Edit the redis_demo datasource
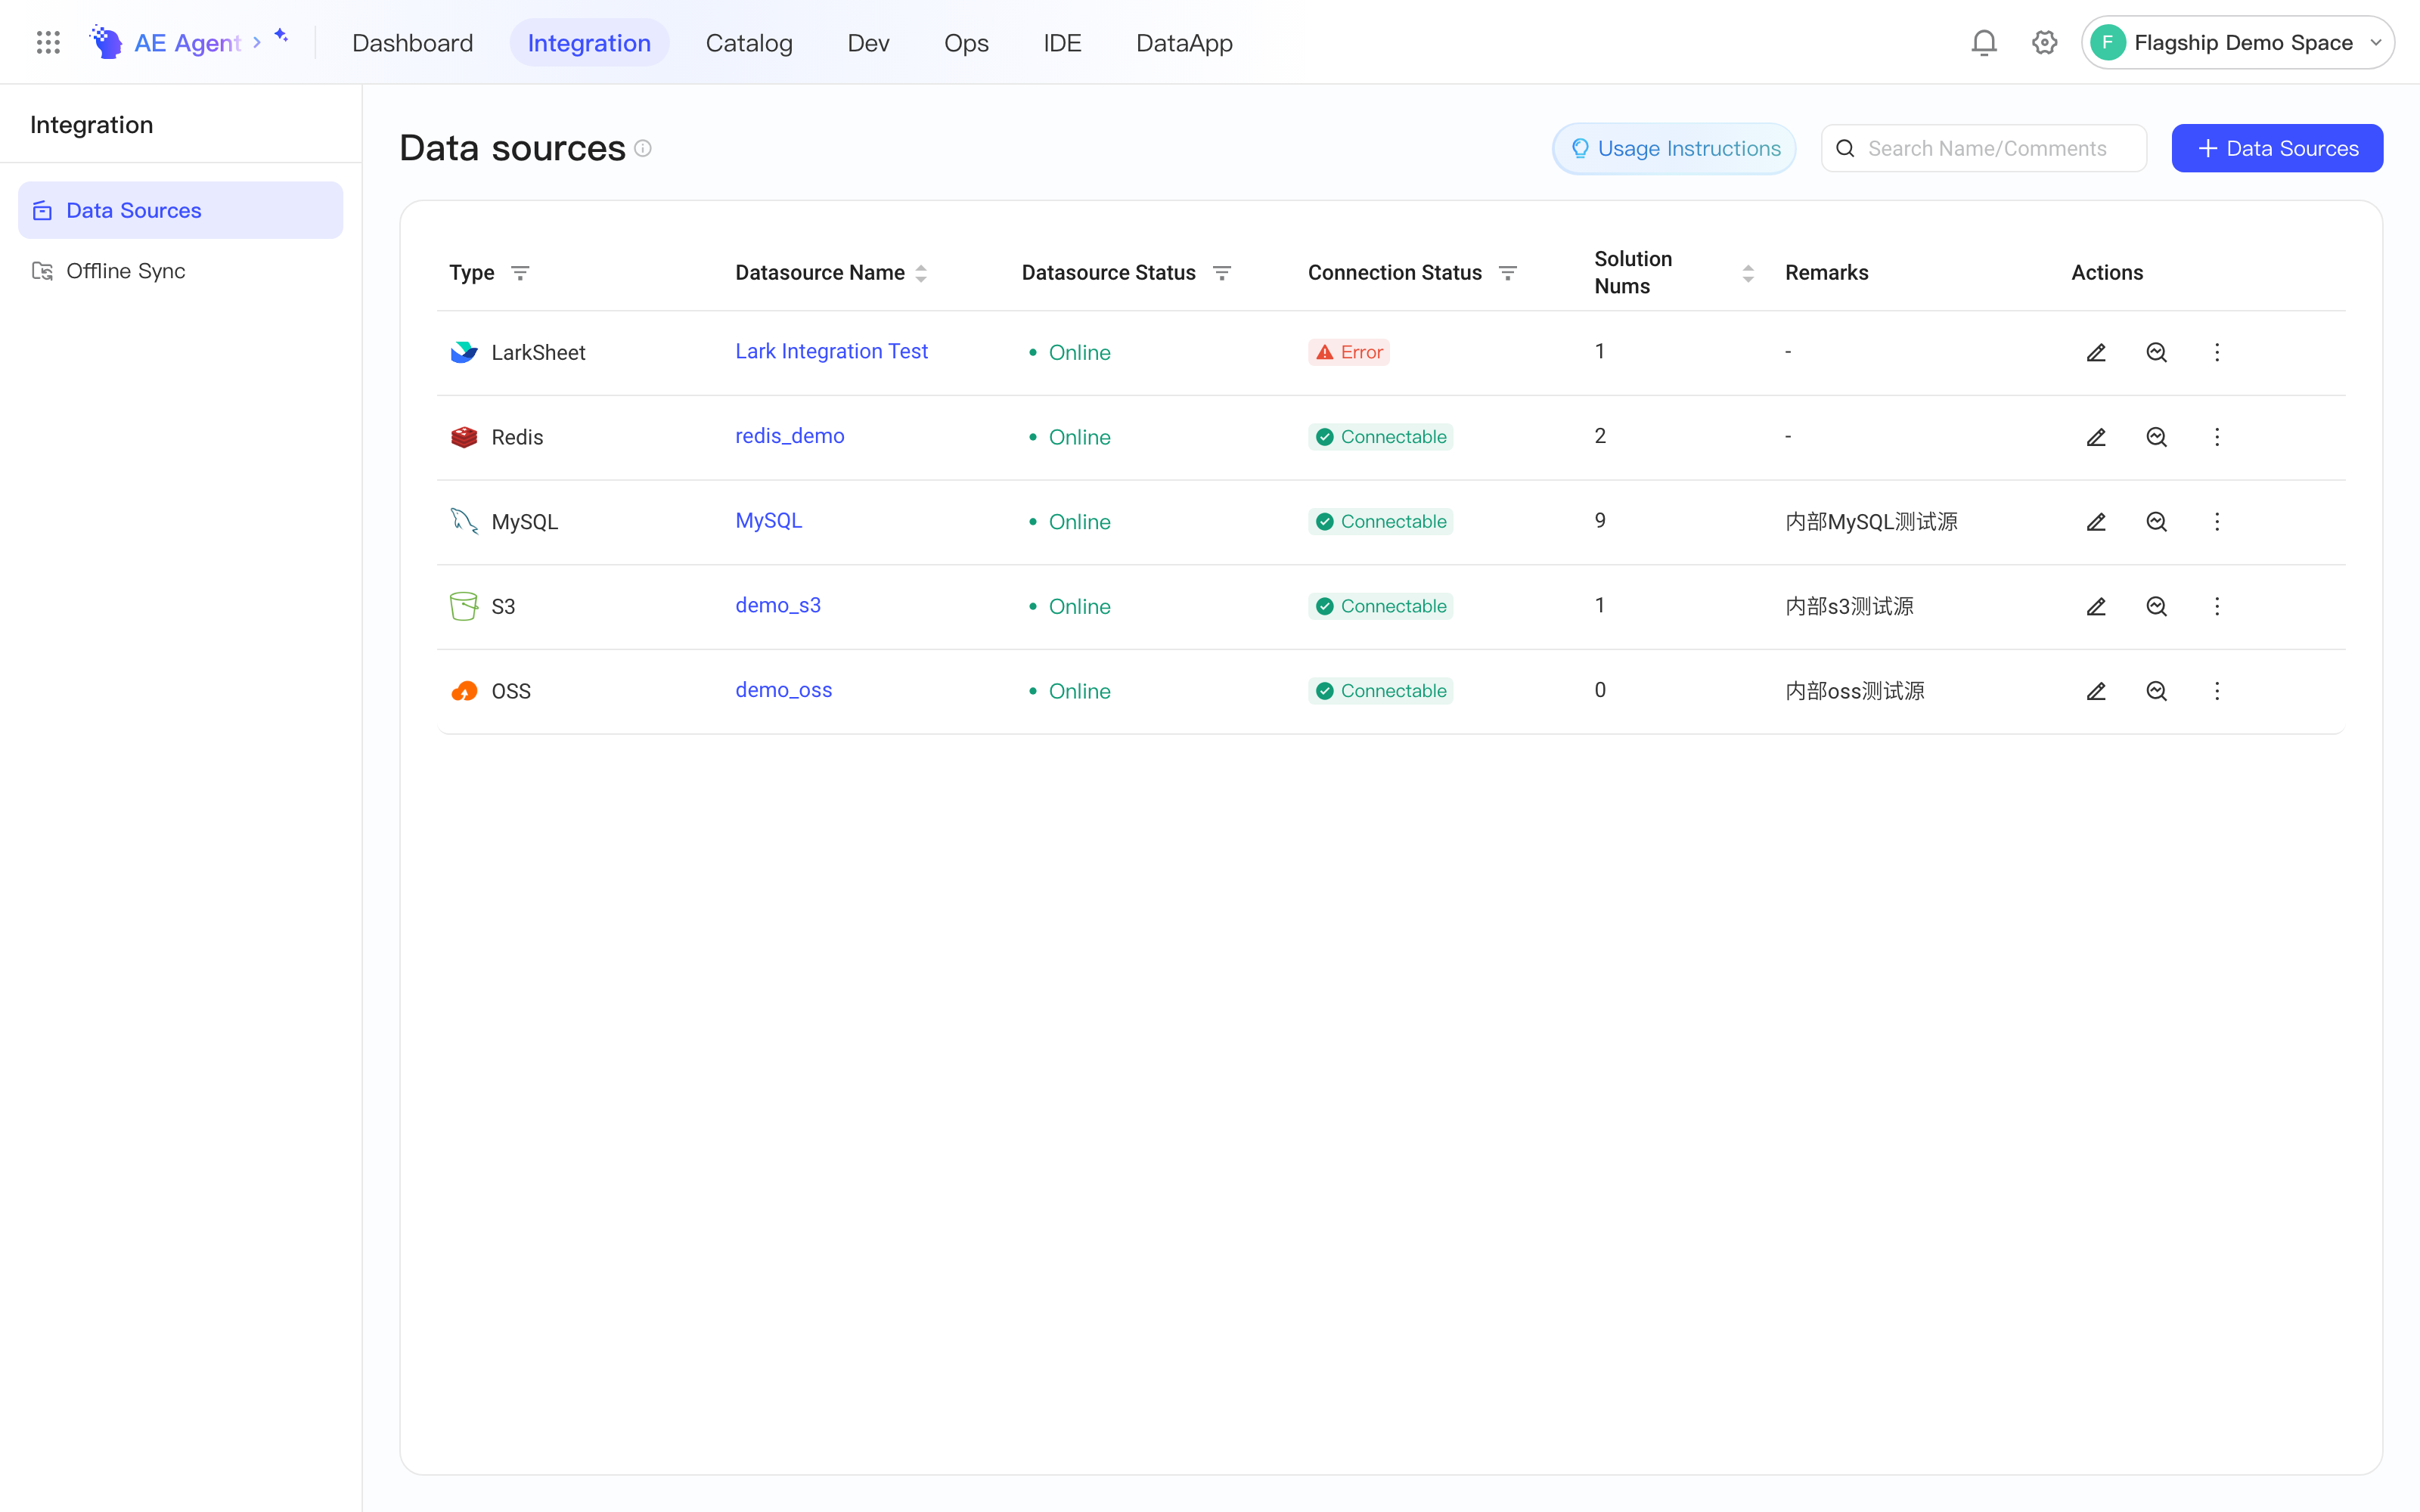 tap(2096, 437)
